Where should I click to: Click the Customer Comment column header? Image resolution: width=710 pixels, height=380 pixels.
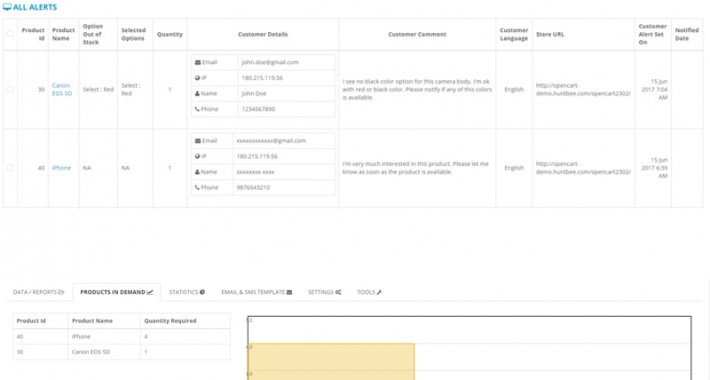pos(417,34)
